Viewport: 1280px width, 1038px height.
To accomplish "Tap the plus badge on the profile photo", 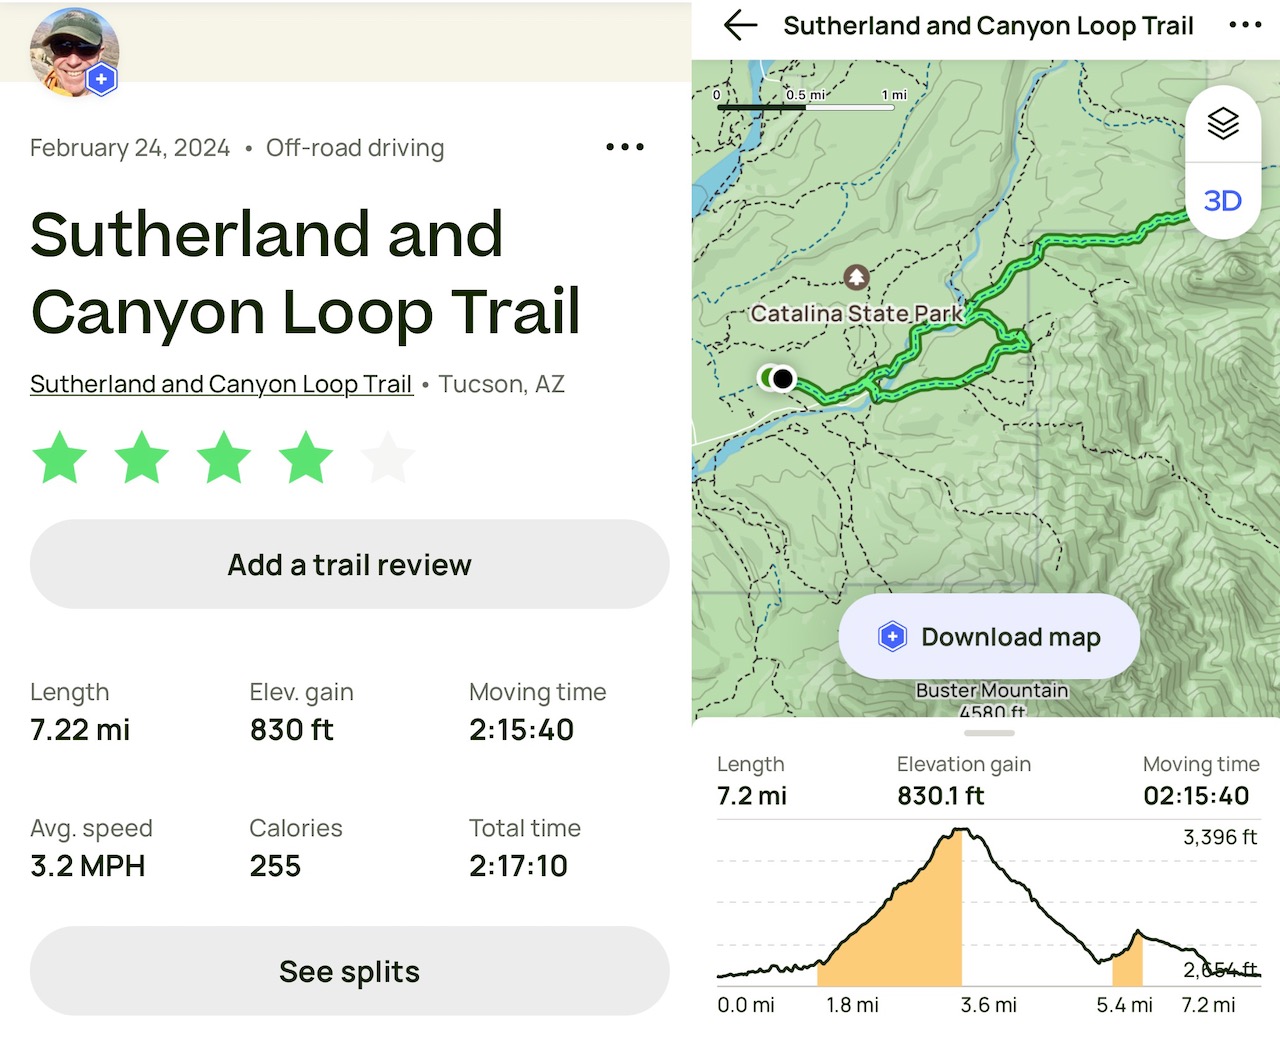I will (101, 79).
